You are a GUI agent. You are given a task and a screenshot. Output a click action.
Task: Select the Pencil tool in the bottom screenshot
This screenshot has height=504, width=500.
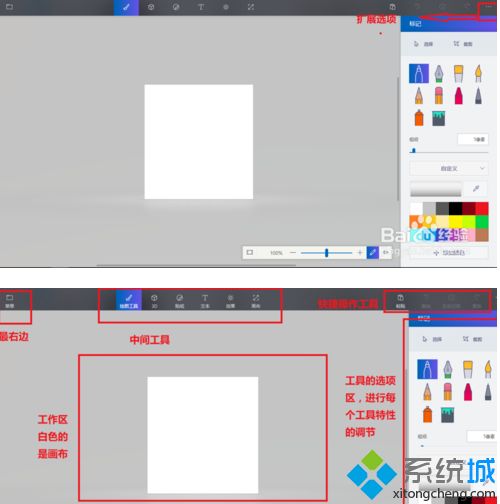pos(427,391)
